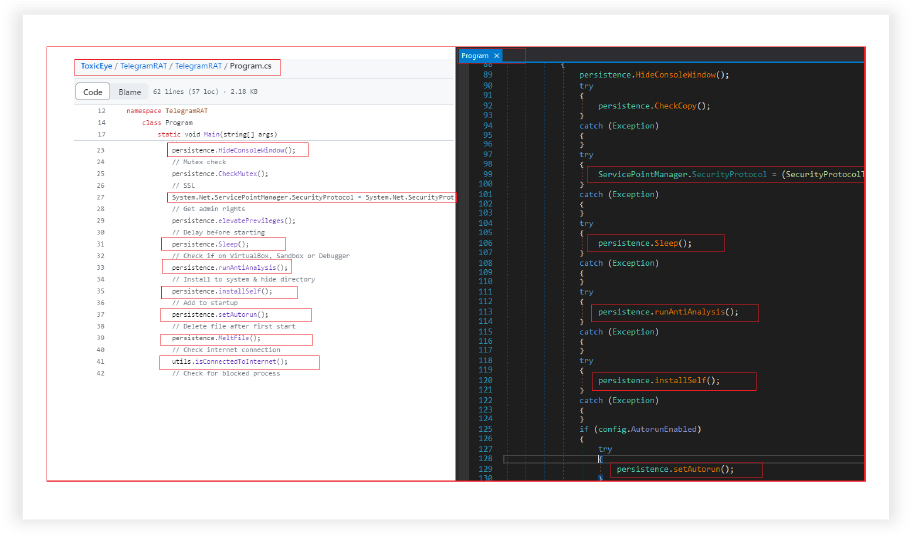Click 'class Program' on line 14

tap(167, 123)
